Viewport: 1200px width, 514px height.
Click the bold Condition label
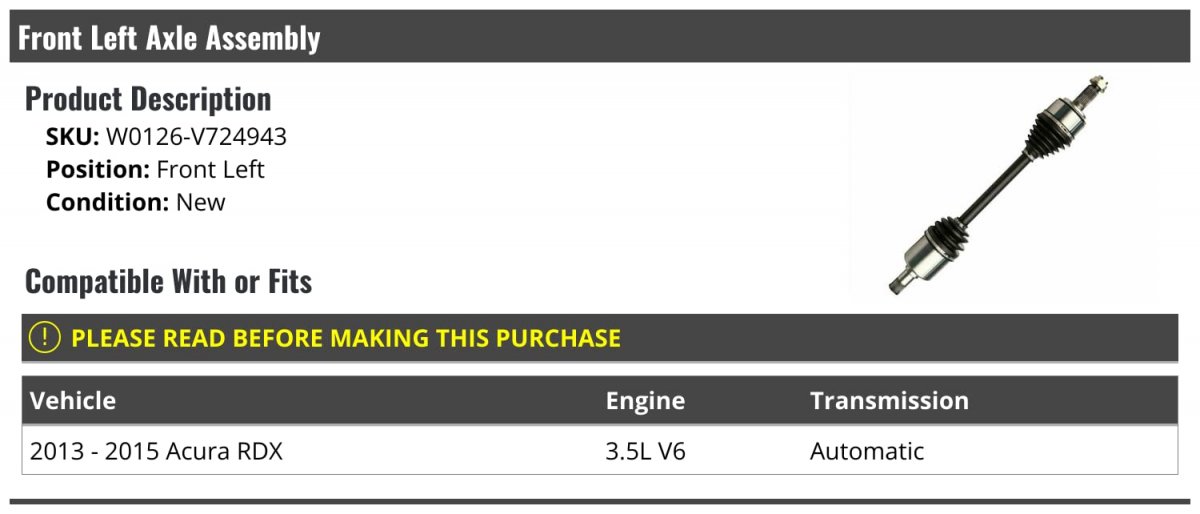(x=108, y=201)
